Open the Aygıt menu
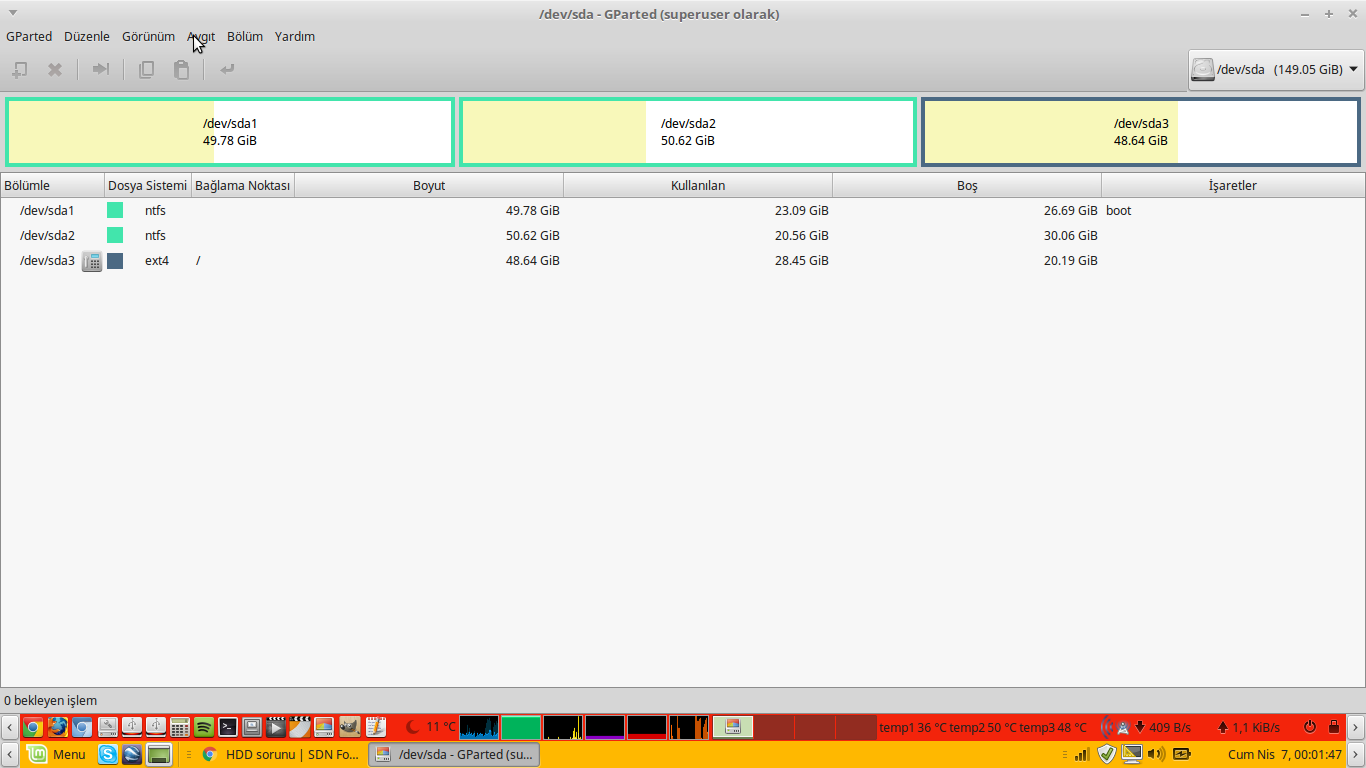The image size is (1366, 768). [201, 36]
